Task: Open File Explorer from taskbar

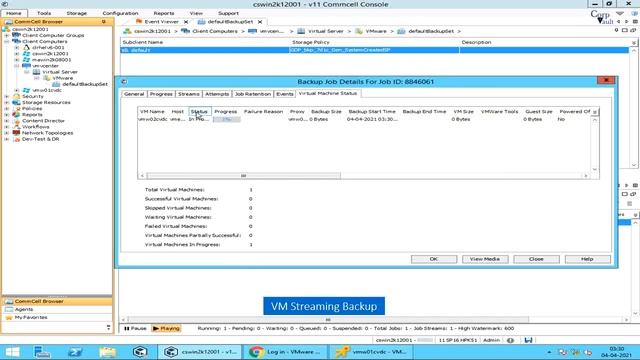Action: (x=107, y=352)
